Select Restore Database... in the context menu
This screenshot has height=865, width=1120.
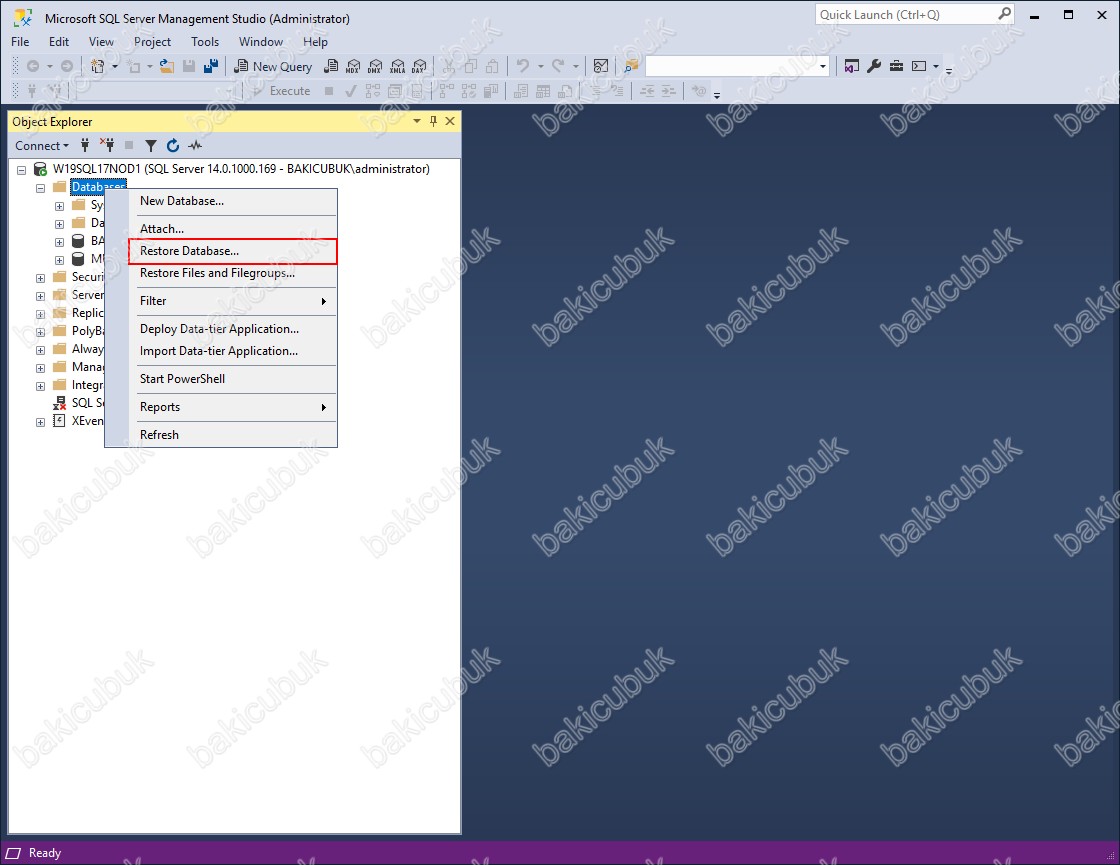tap(232, 251)
